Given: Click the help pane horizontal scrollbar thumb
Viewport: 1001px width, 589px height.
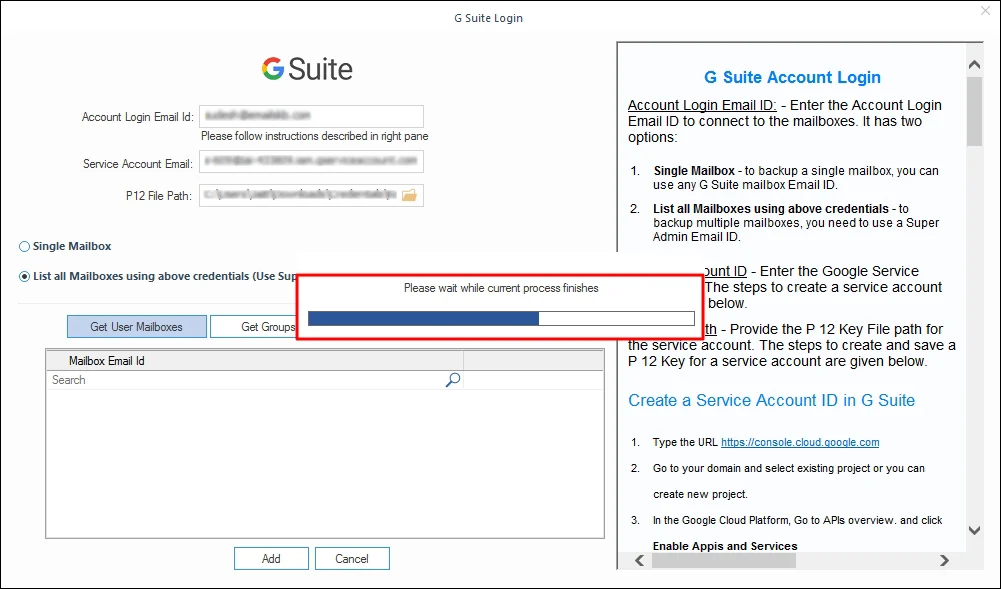Looking at the screenshot, I should pyautogui.click(x=724, y=560).
